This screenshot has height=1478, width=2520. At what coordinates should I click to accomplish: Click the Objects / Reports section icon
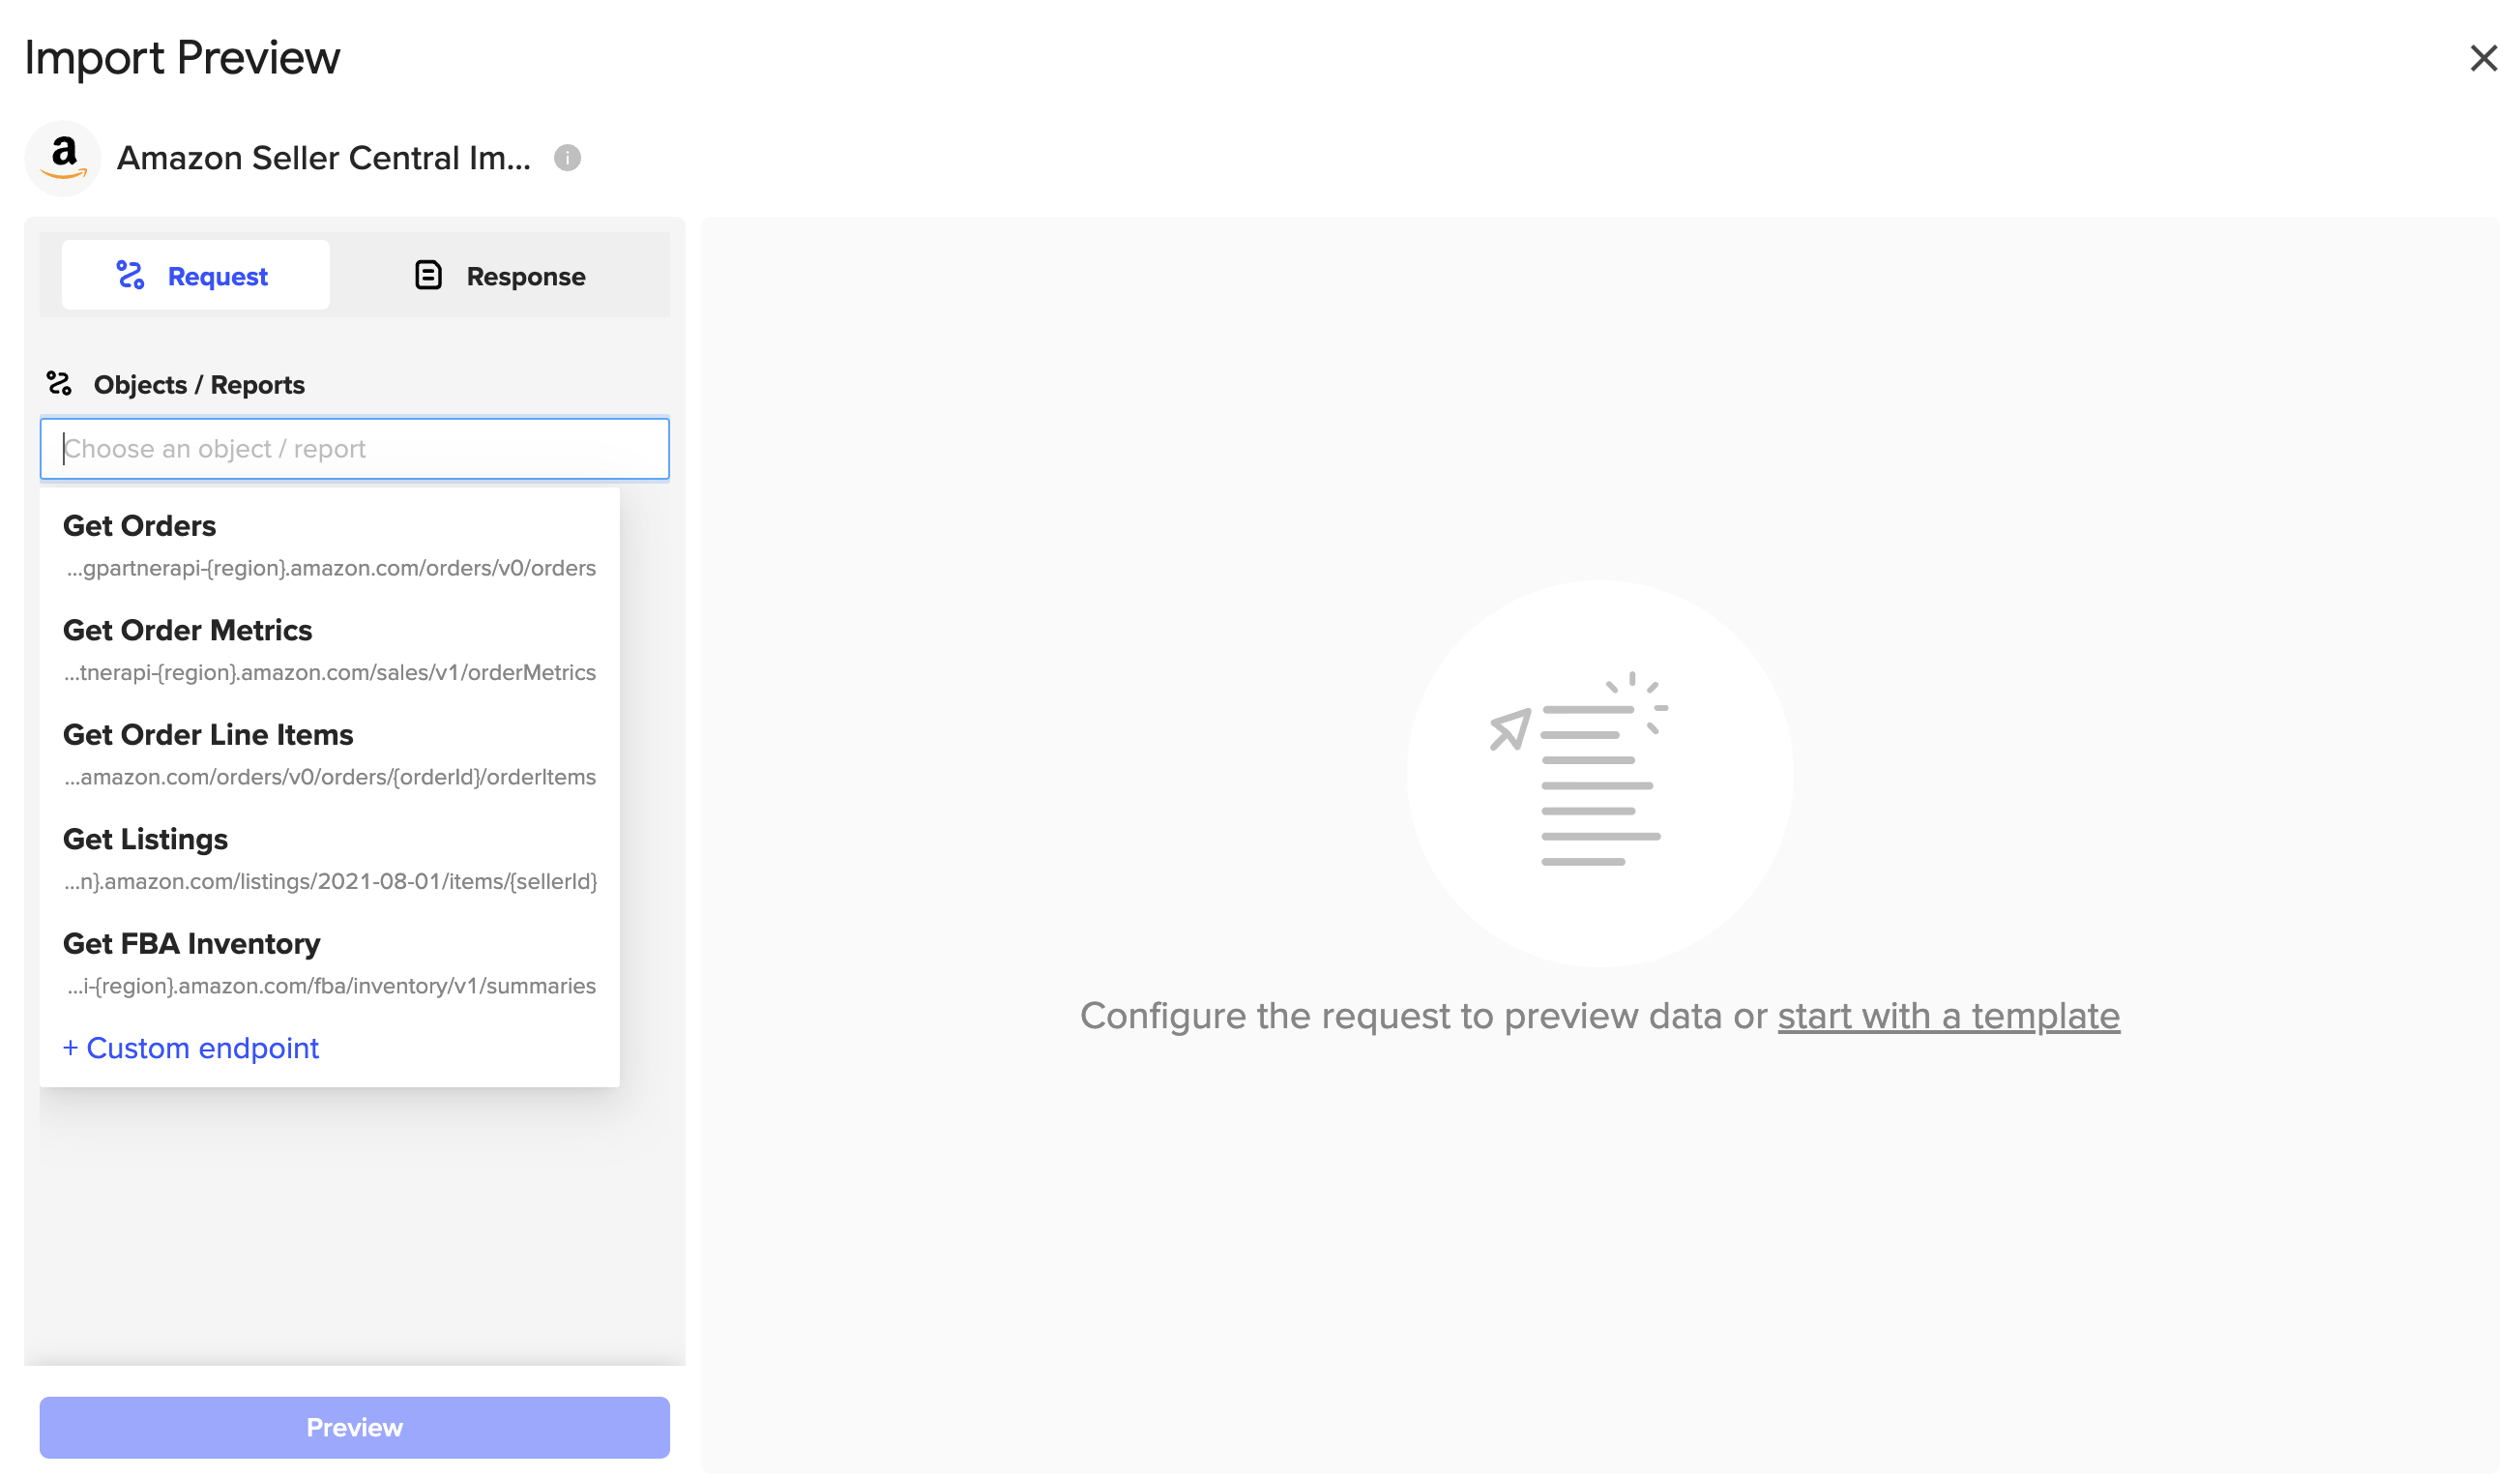point(59,384)
